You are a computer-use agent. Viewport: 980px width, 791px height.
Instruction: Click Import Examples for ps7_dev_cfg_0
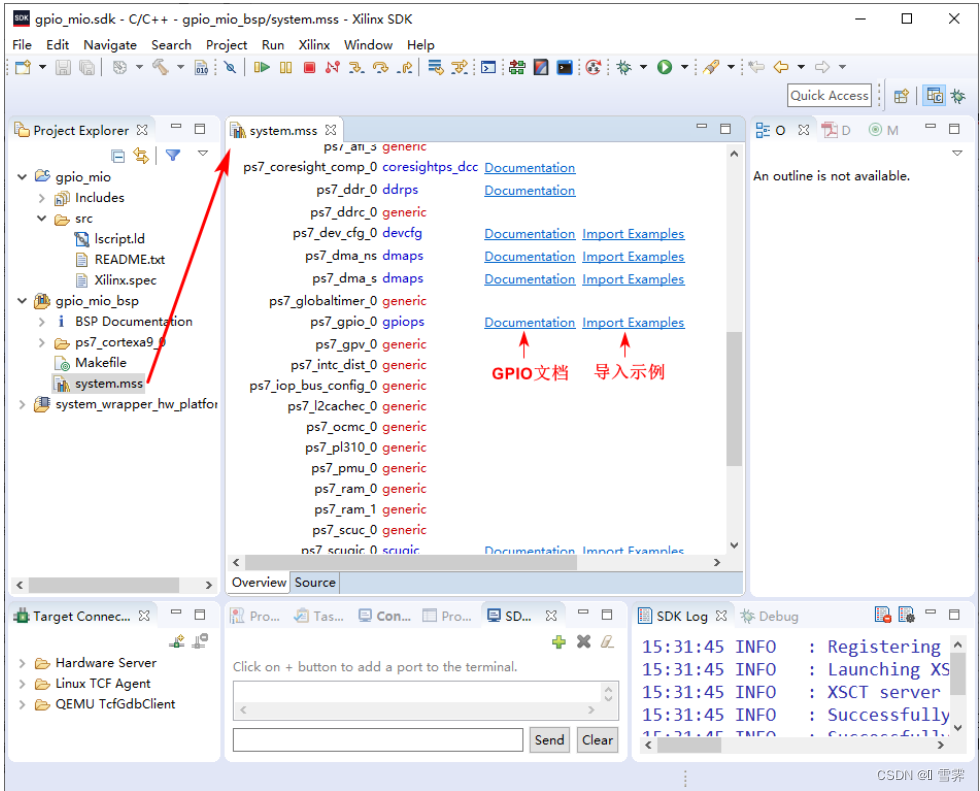tap(633, 234)
